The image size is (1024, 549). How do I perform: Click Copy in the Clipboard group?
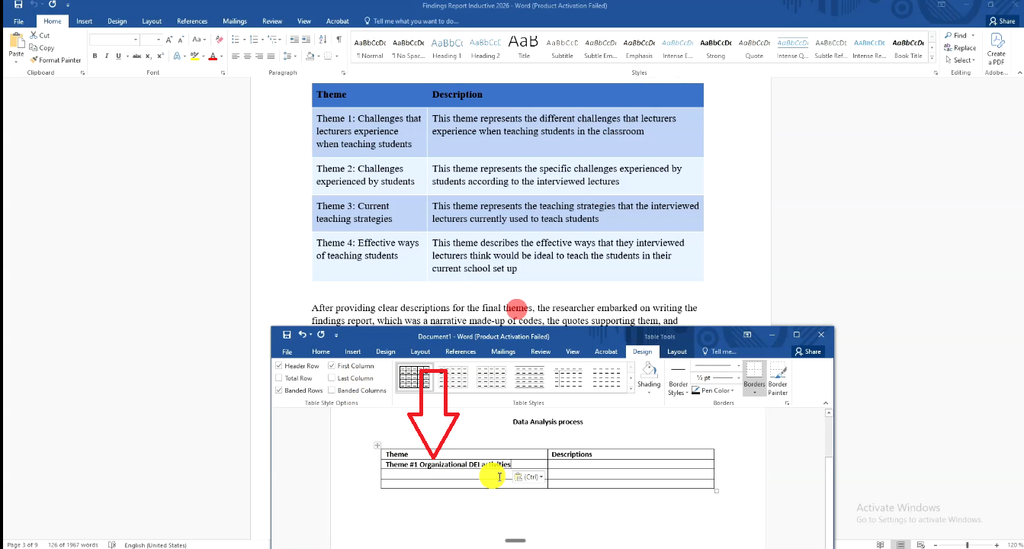click(42, 48)
